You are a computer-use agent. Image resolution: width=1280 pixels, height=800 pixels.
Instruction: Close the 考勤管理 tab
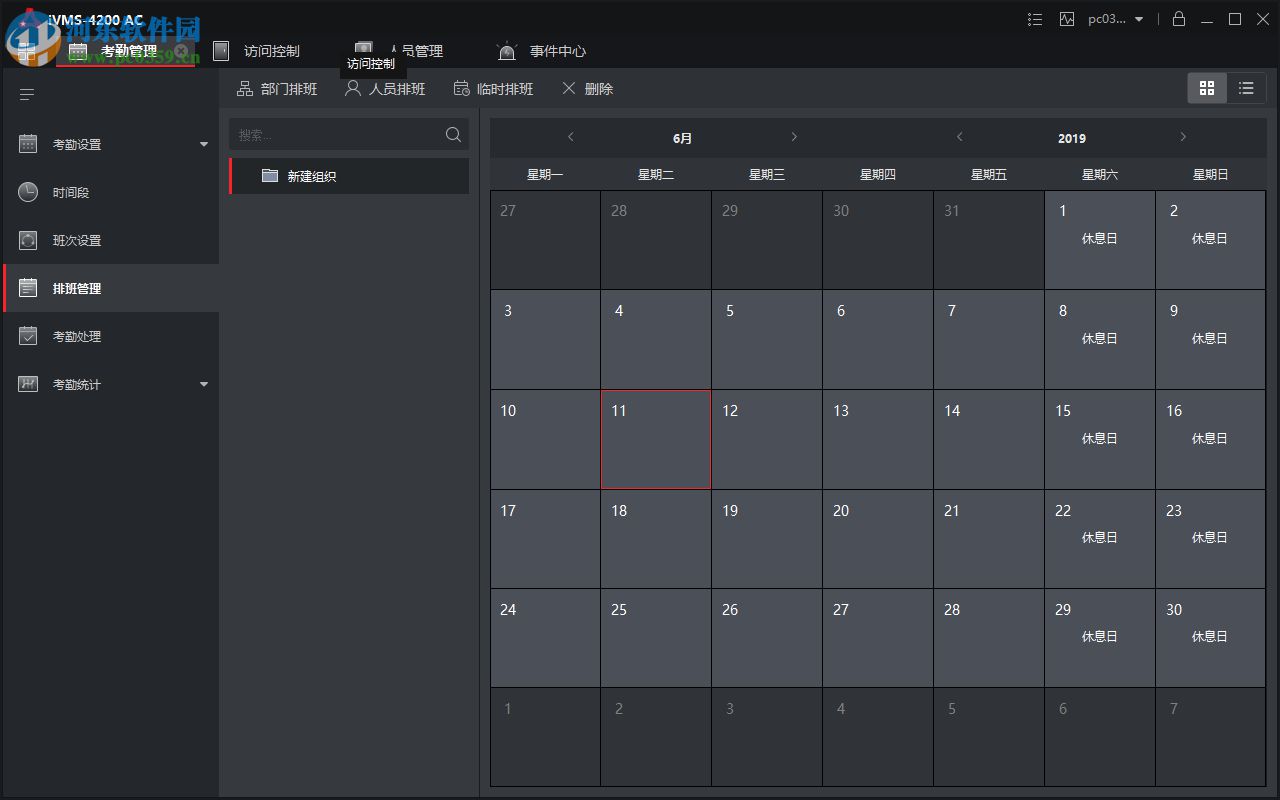click(181, 50)
